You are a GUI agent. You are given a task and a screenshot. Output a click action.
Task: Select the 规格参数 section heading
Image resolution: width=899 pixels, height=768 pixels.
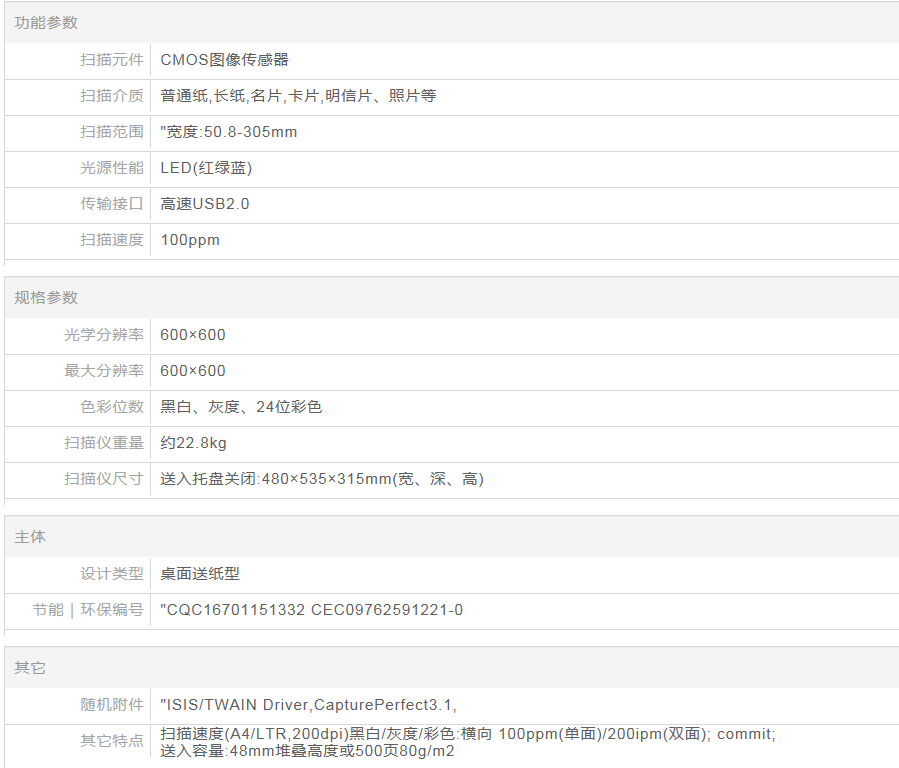[x=46, y=298]
